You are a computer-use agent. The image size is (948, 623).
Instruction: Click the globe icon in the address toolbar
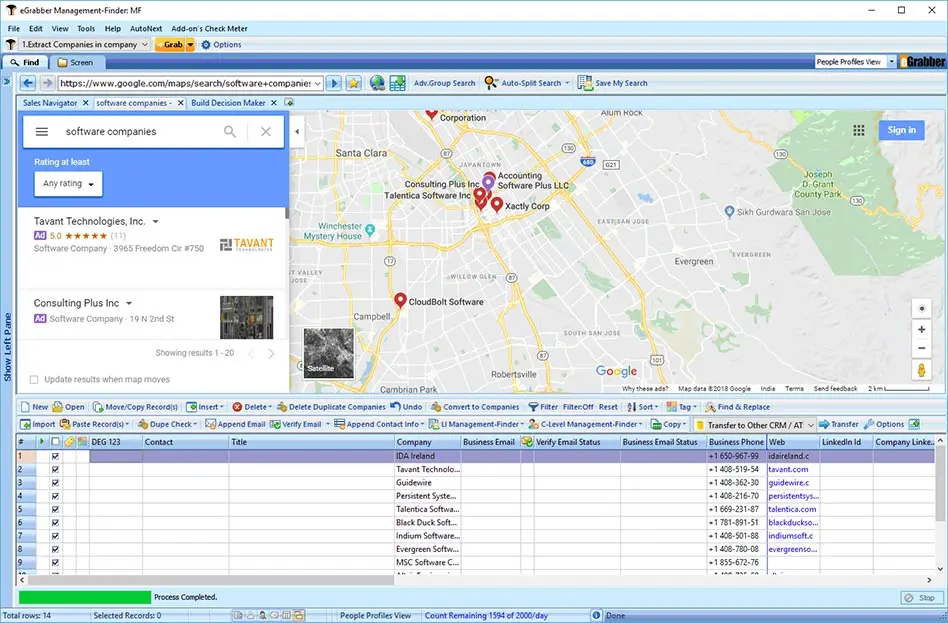pos(377,83)
